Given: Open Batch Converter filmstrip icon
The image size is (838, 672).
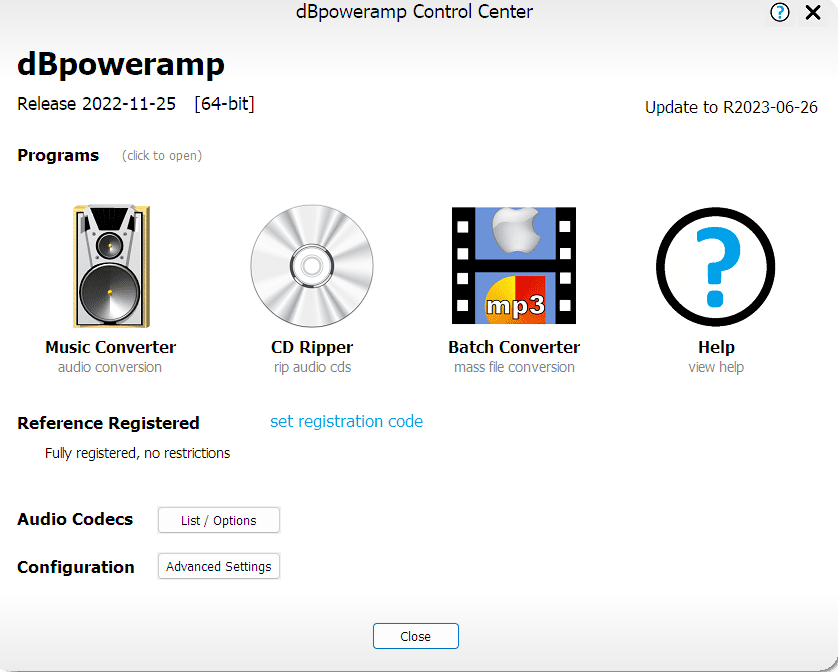Looking at the screenshot, I should point(513,265).
